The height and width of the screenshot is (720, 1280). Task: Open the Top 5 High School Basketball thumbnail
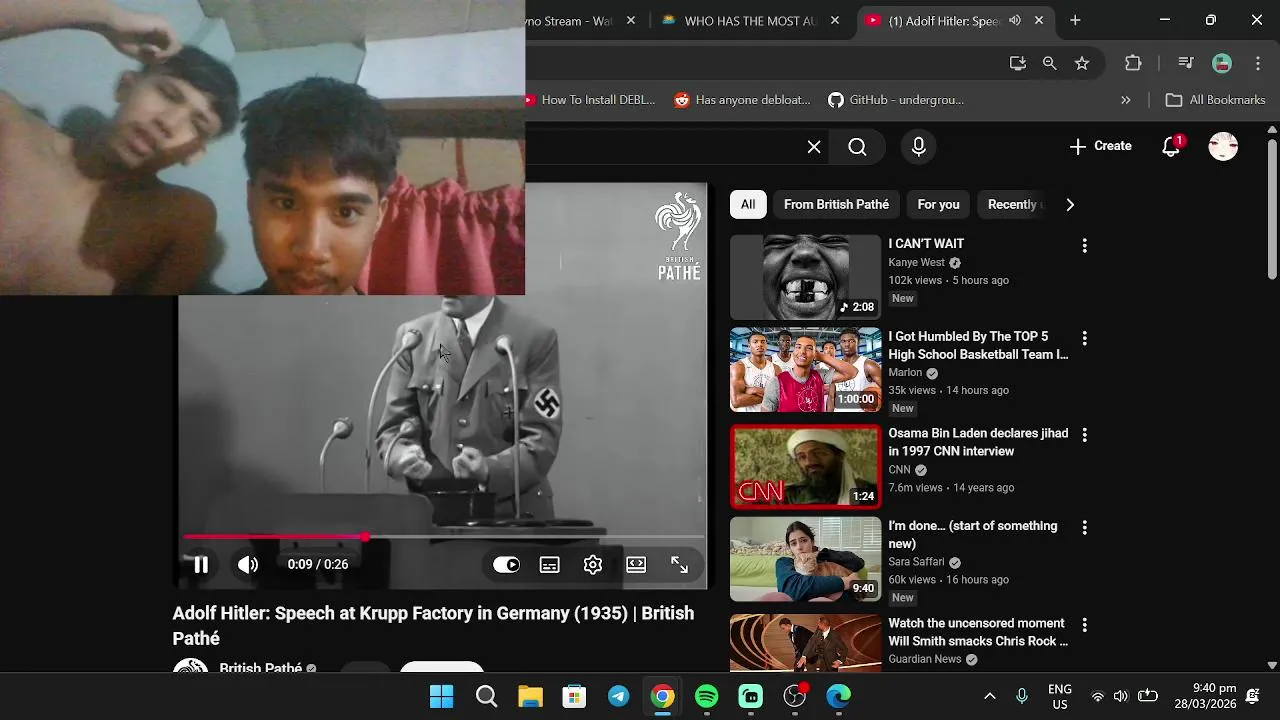point(805,370)
